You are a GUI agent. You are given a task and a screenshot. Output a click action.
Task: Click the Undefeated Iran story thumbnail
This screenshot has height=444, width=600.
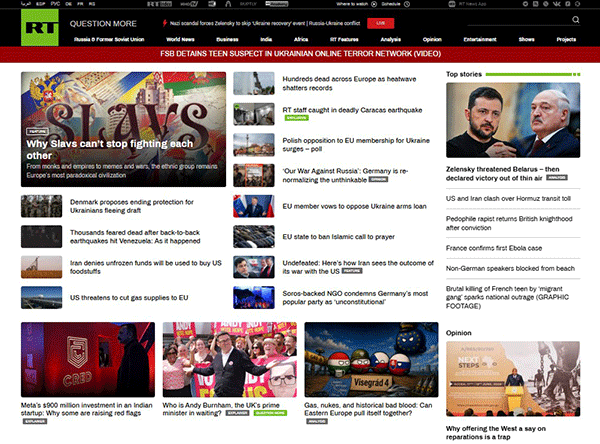[x=254, y=267]
